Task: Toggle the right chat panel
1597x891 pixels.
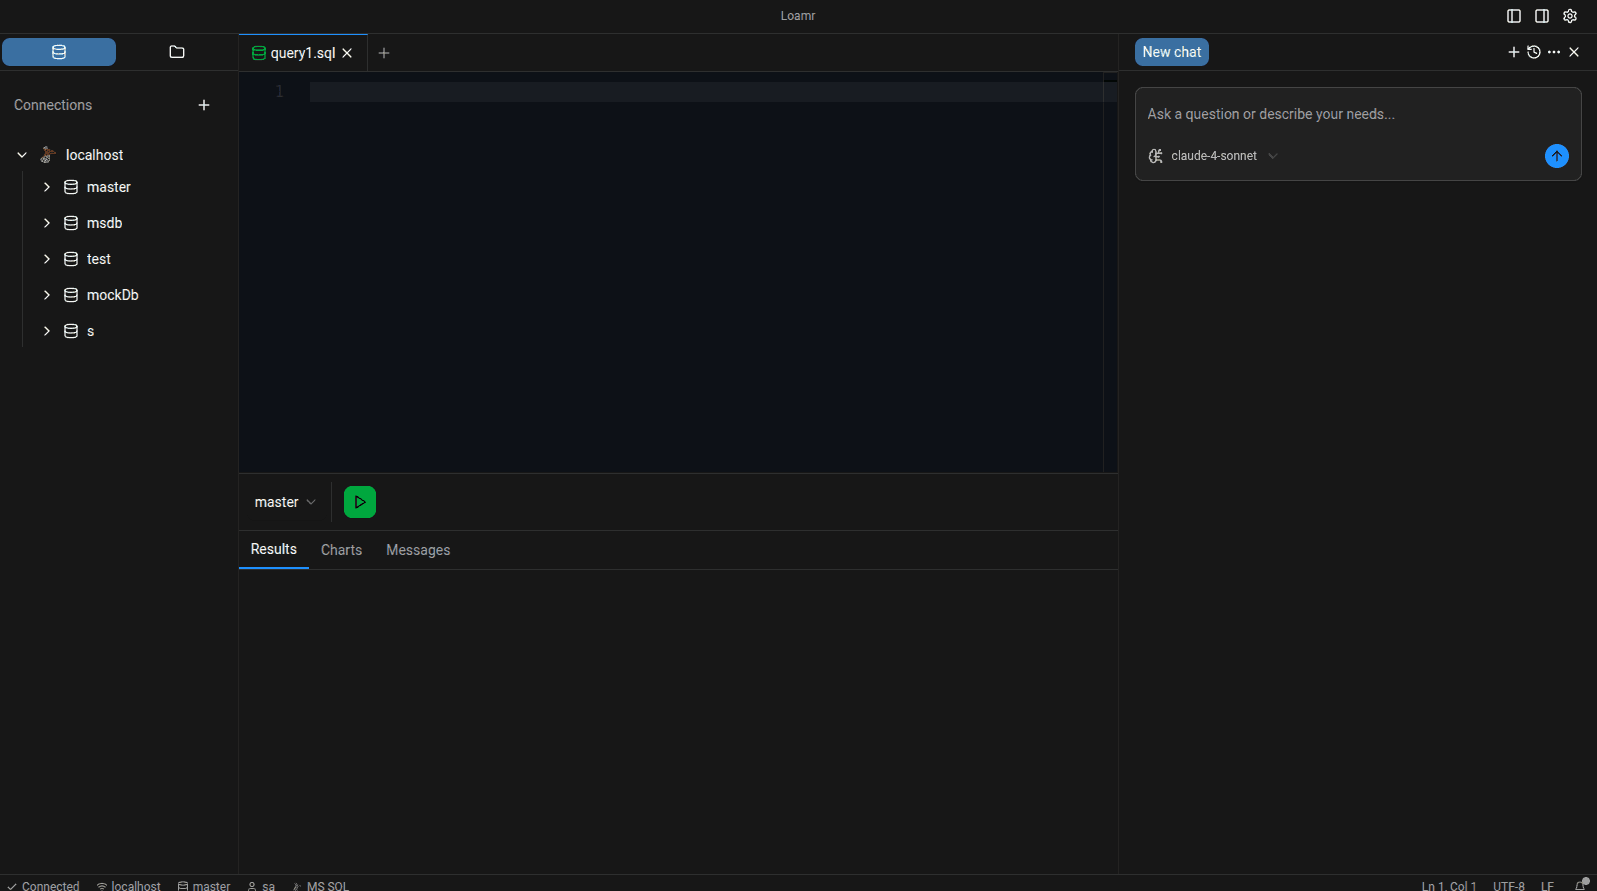Action: tap(1542, 16)
